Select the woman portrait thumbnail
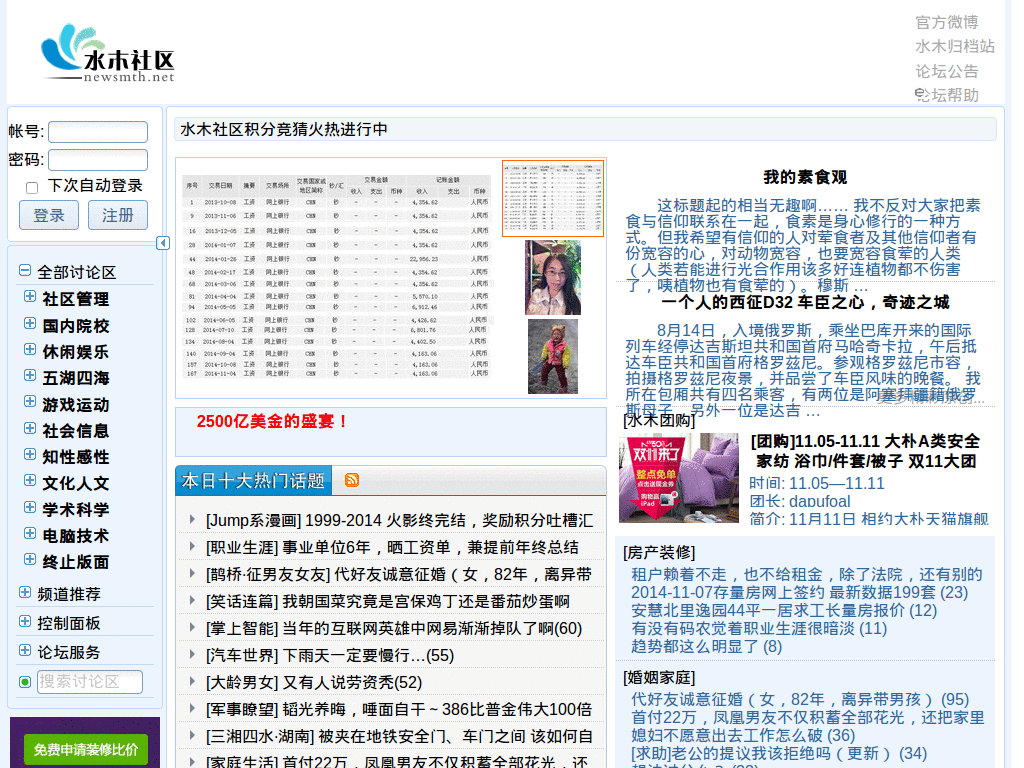The width and height of the screenshot is (1024, 768). pyautogui.click(x=552, y=278)
